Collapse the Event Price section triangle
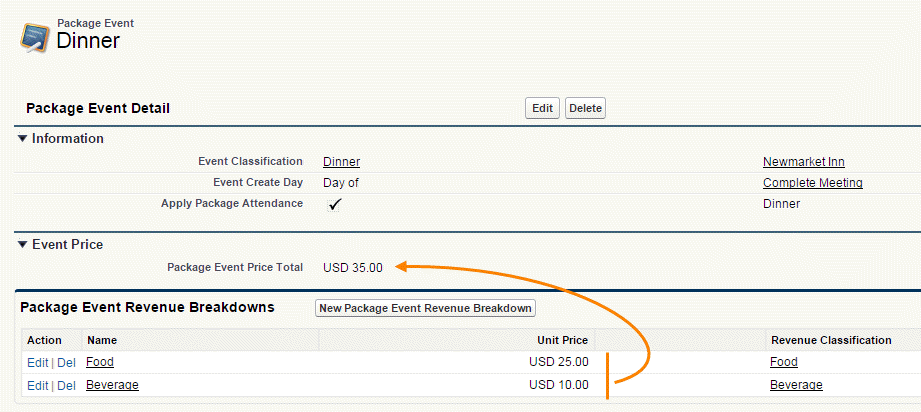Screen dimensions: 921x412 pos(22,244)
